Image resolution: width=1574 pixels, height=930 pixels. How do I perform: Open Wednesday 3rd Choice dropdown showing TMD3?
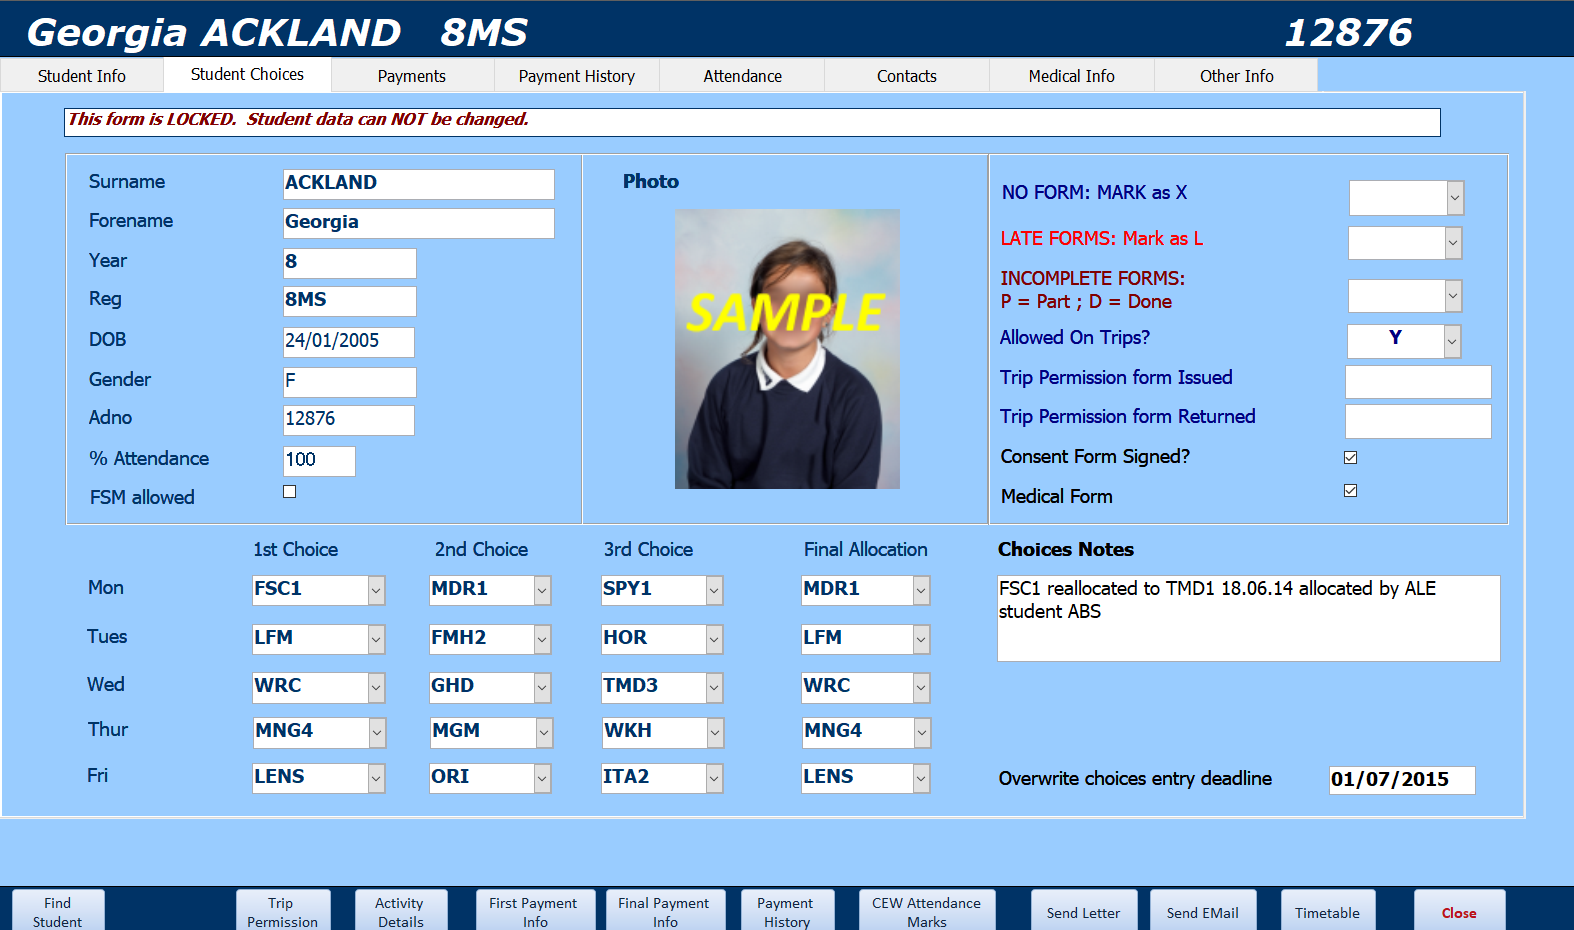point(714,687)
